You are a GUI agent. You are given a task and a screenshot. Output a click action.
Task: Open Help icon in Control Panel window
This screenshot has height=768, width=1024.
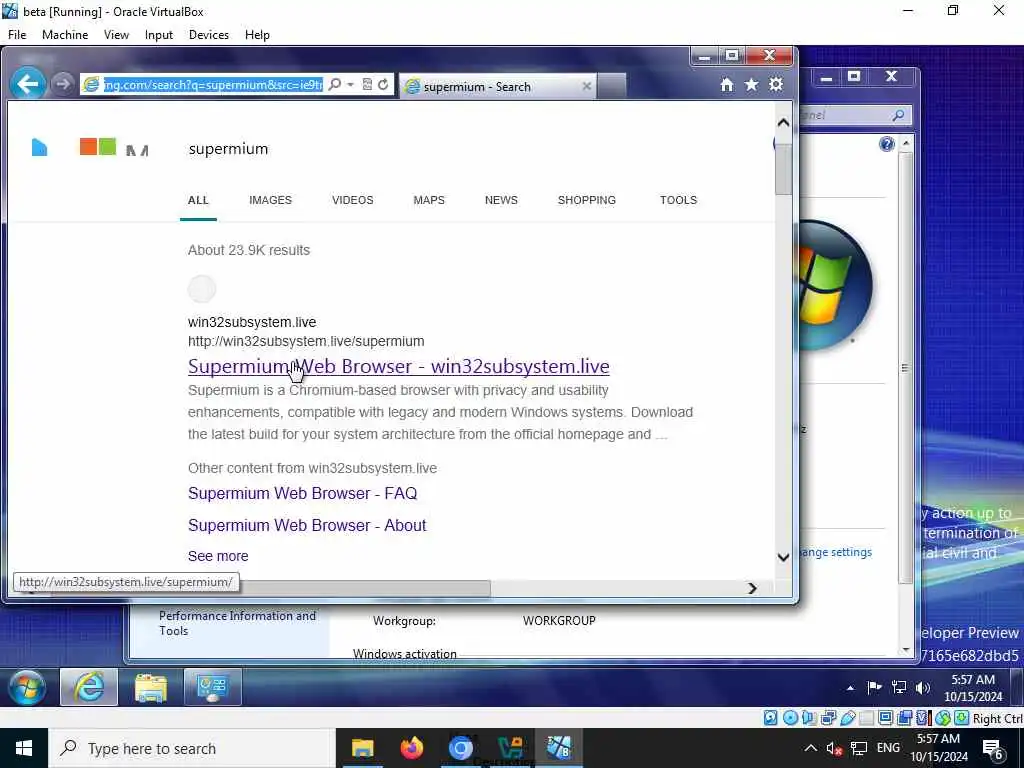(x=886, y=144)
